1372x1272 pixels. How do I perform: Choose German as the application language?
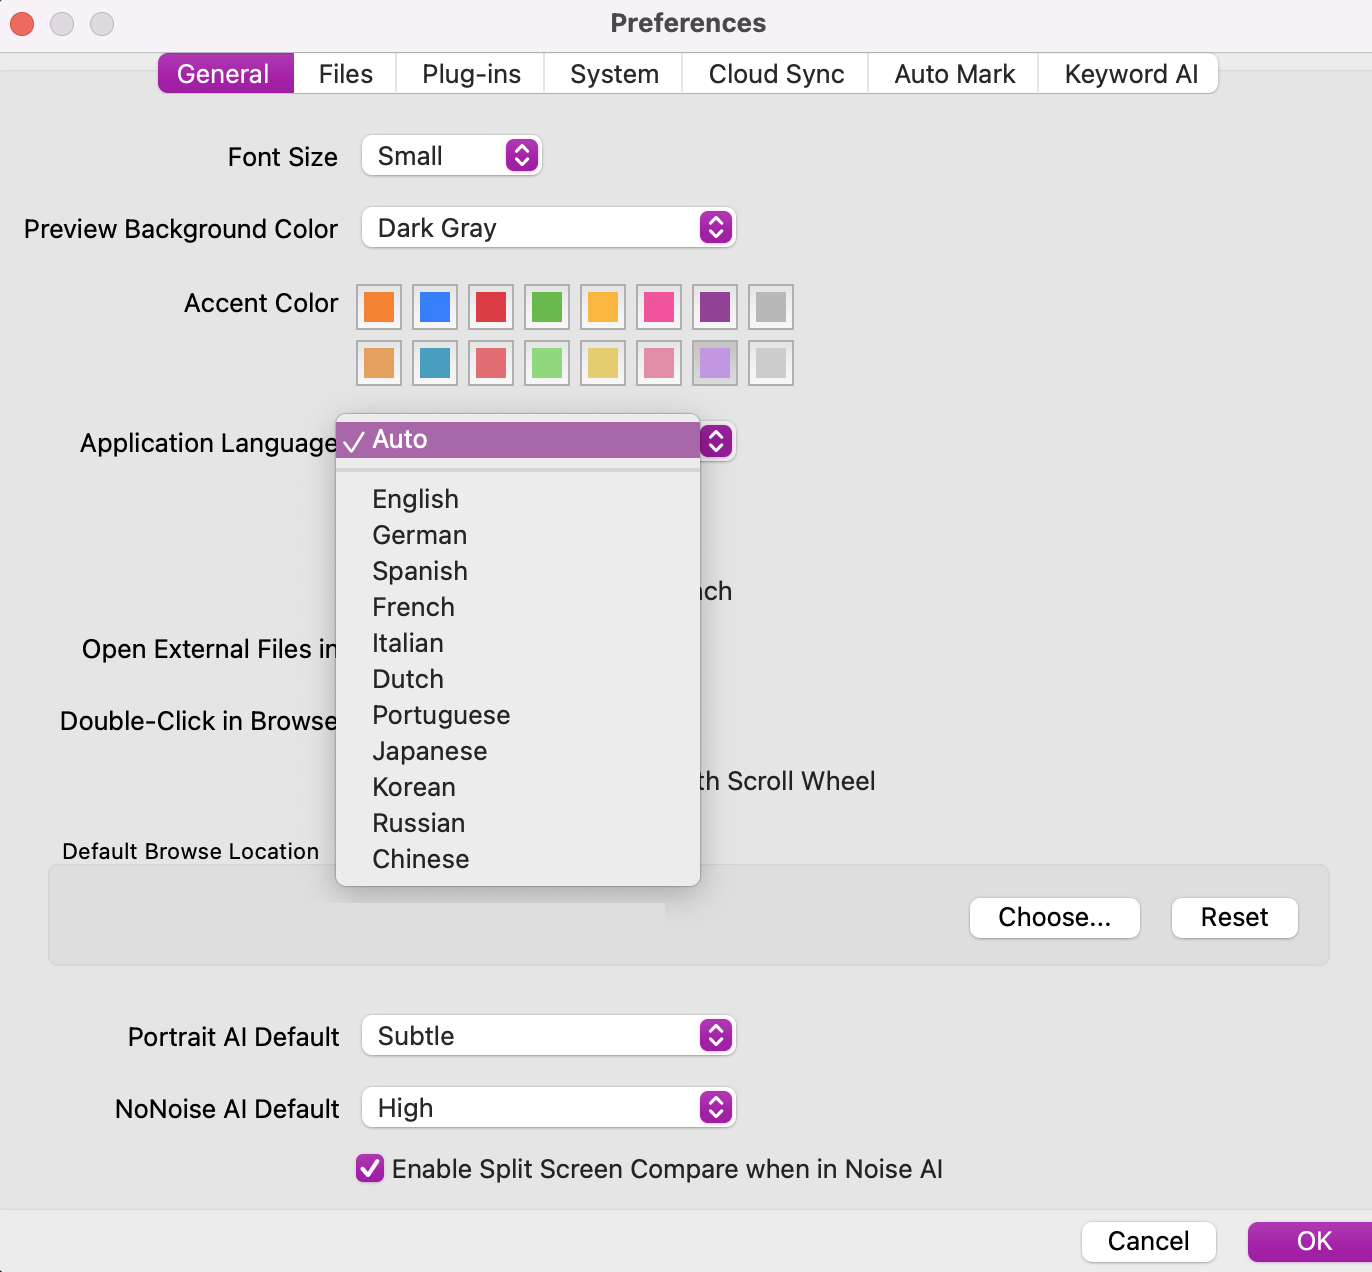(420, 535)
